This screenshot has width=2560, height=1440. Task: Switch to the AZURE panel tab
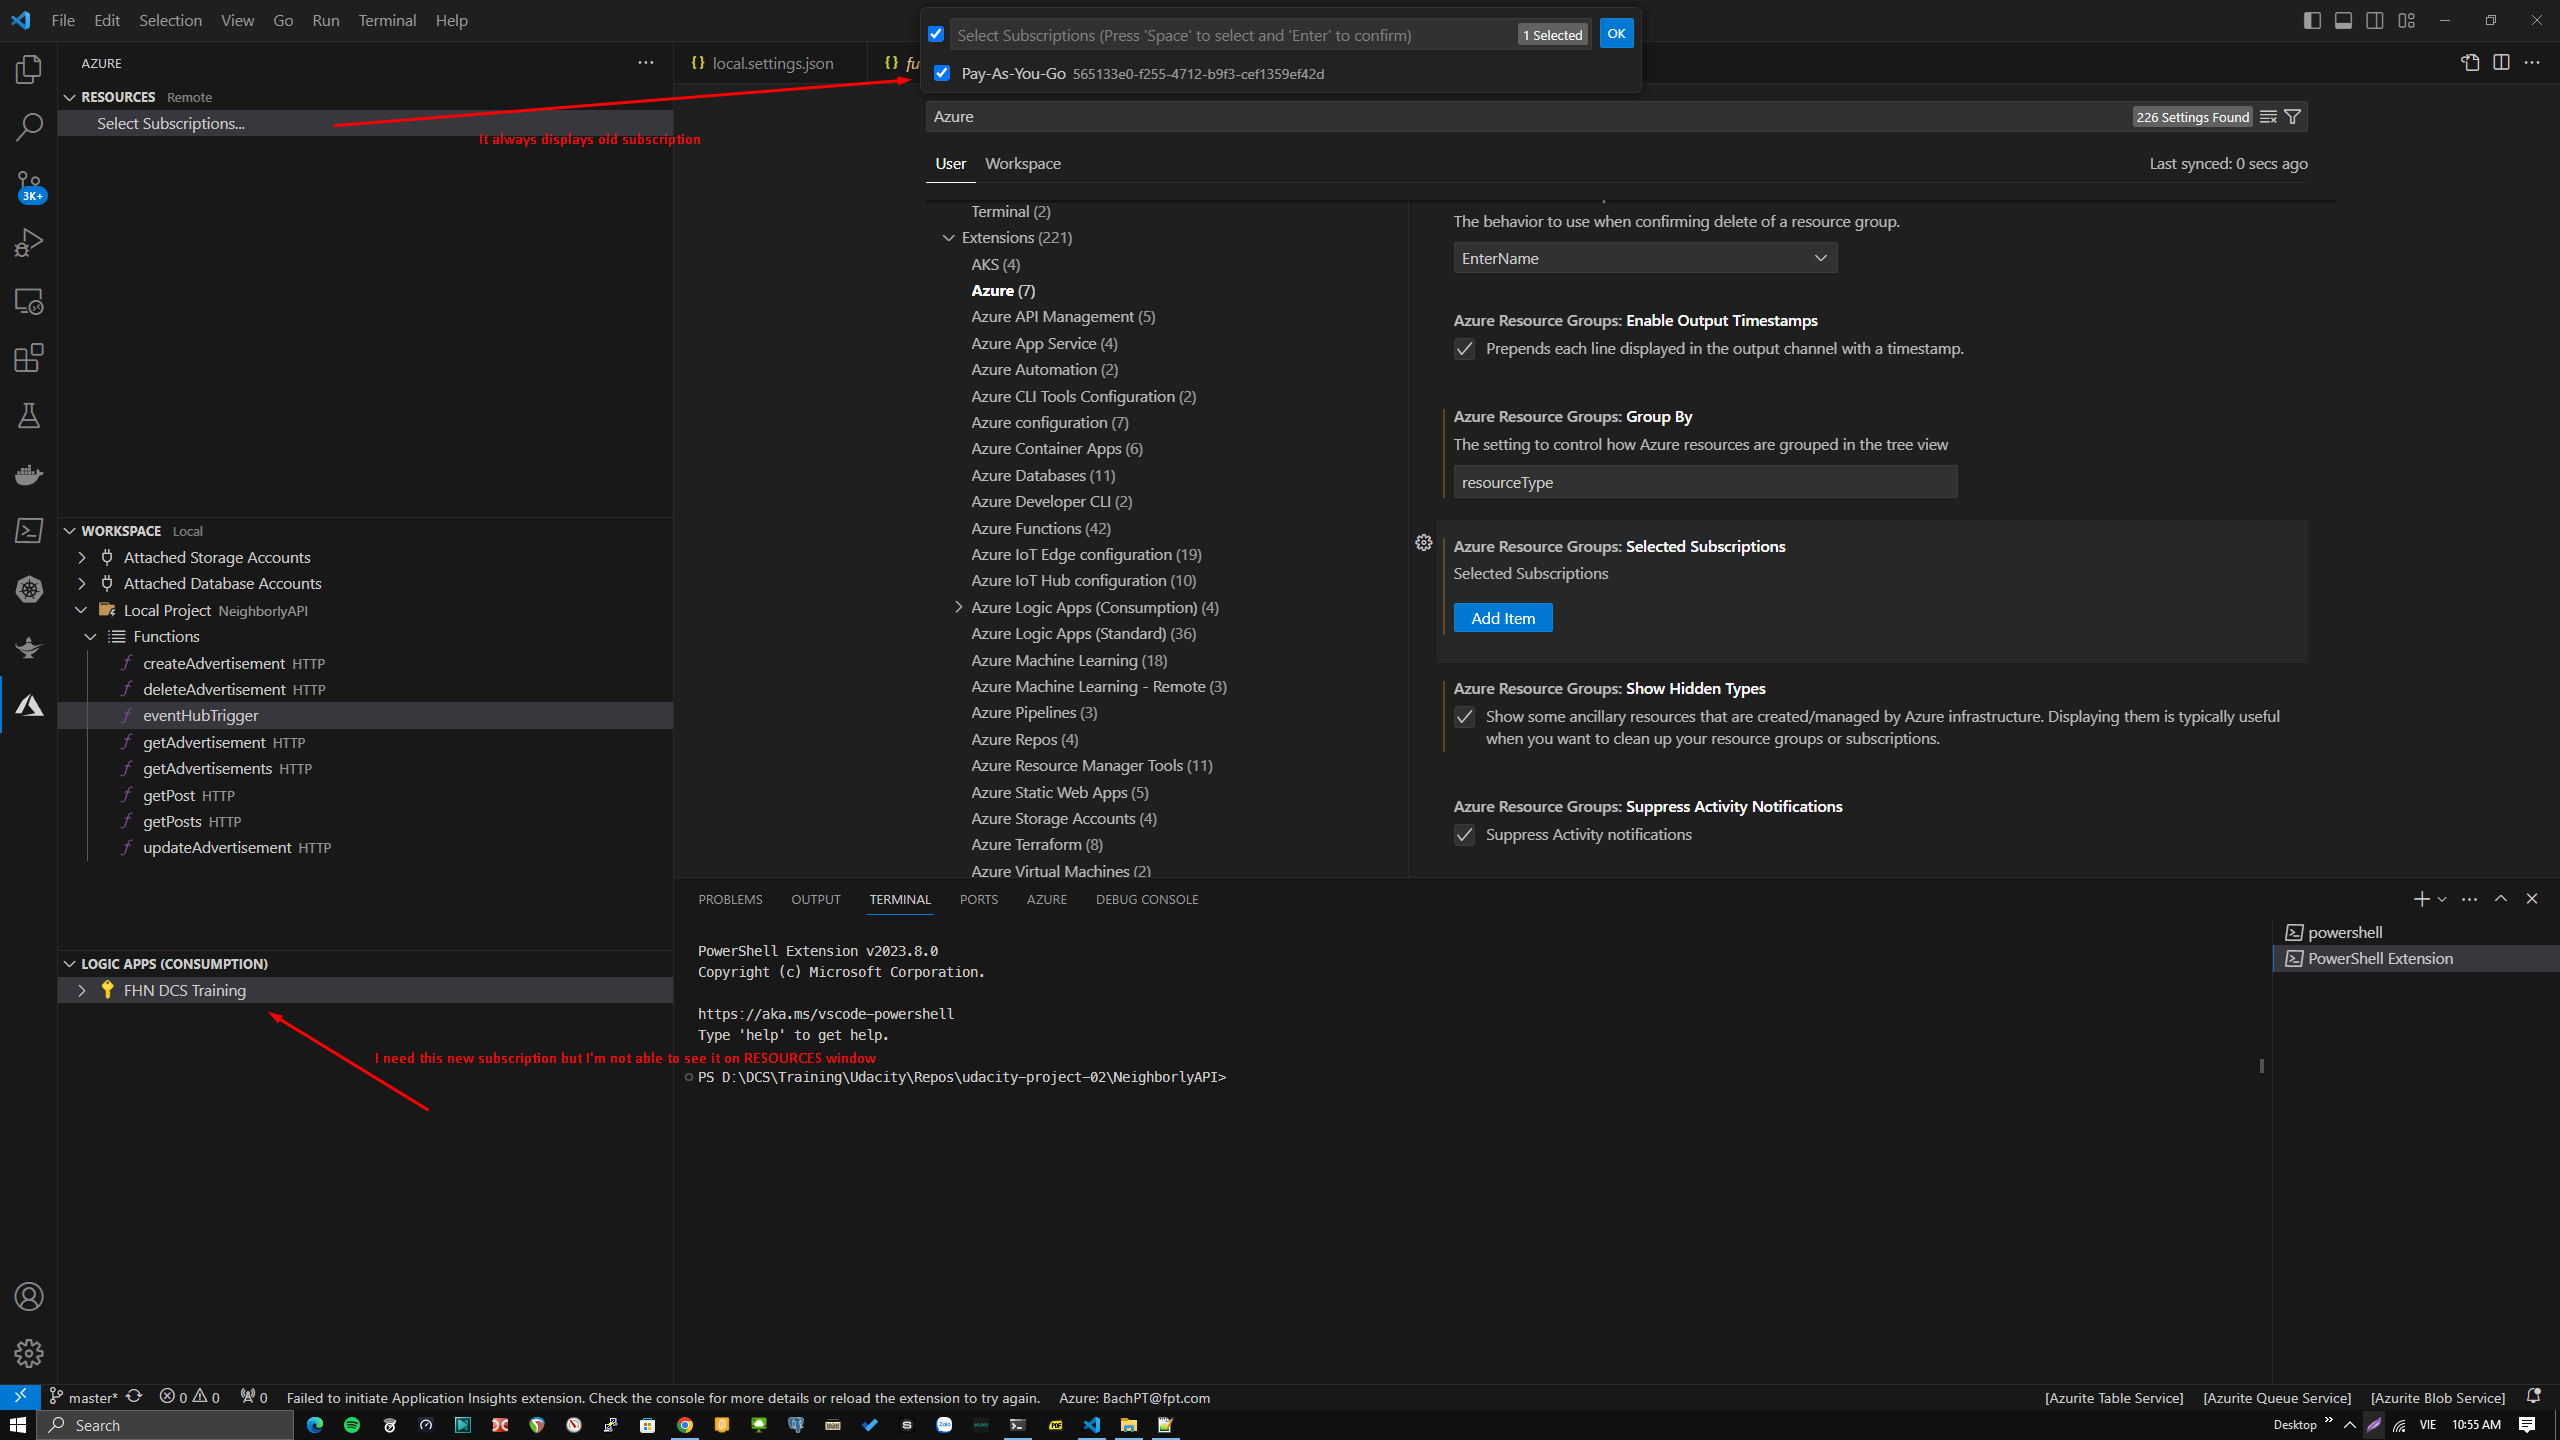[1046, 900]
